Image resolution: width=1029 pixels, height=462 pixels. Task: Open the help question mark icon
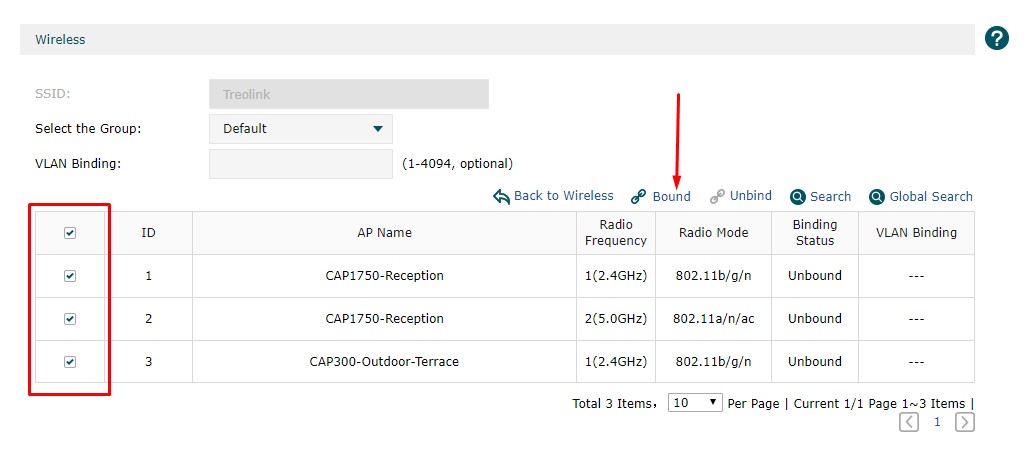[996, 39]
